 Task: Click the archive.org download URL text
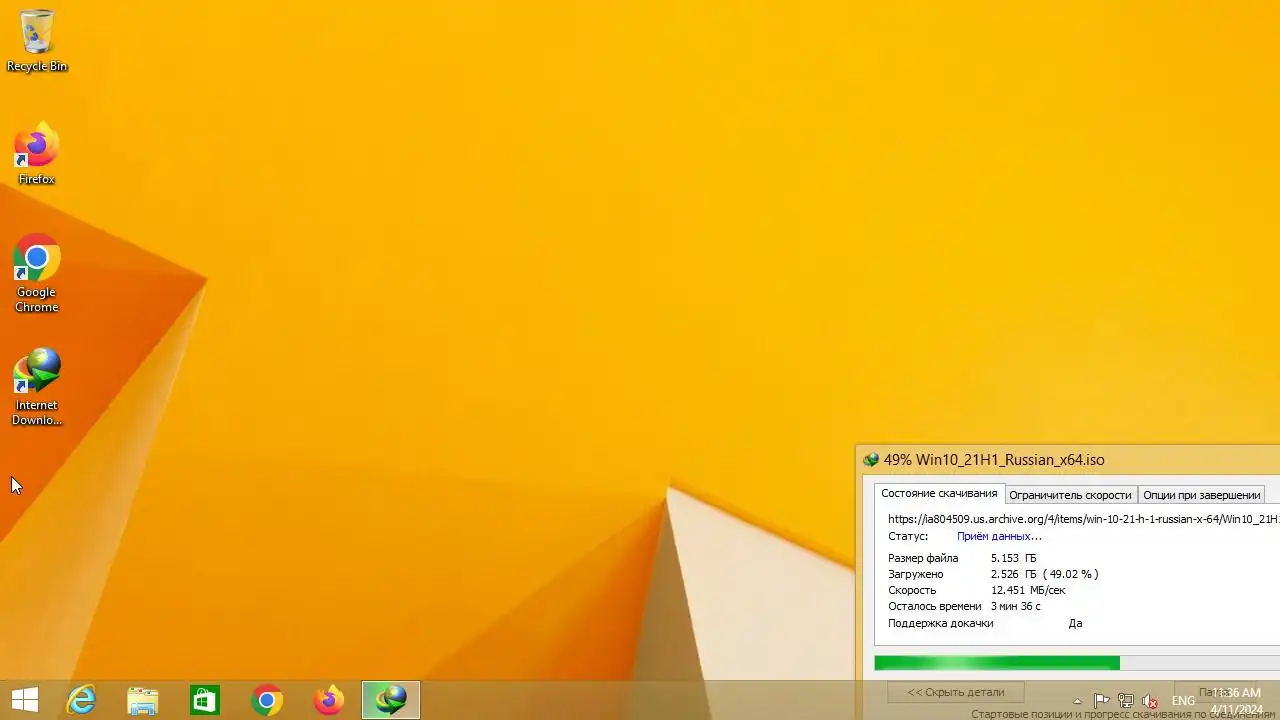1083,519
